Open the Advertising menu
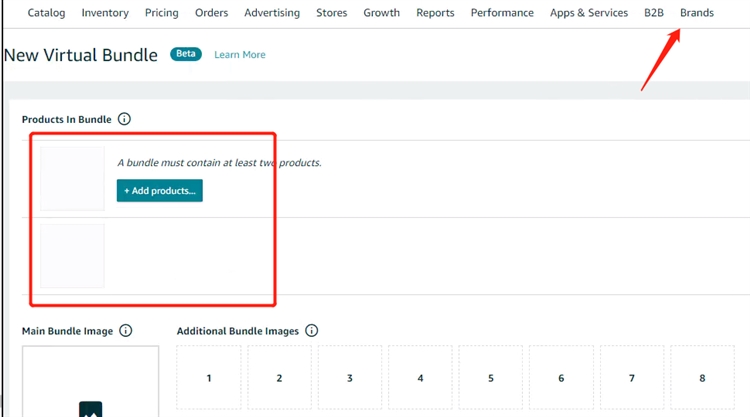Viewport: 750px width, 417px height. click(x=272, y=13)
